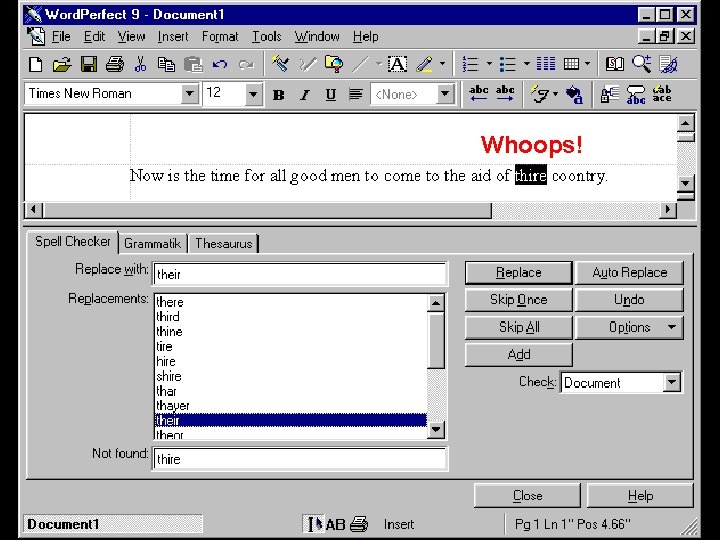Click the Skip All button
Image resolution: width=720 pixels, height=540 pixels.
pos(518,327)
